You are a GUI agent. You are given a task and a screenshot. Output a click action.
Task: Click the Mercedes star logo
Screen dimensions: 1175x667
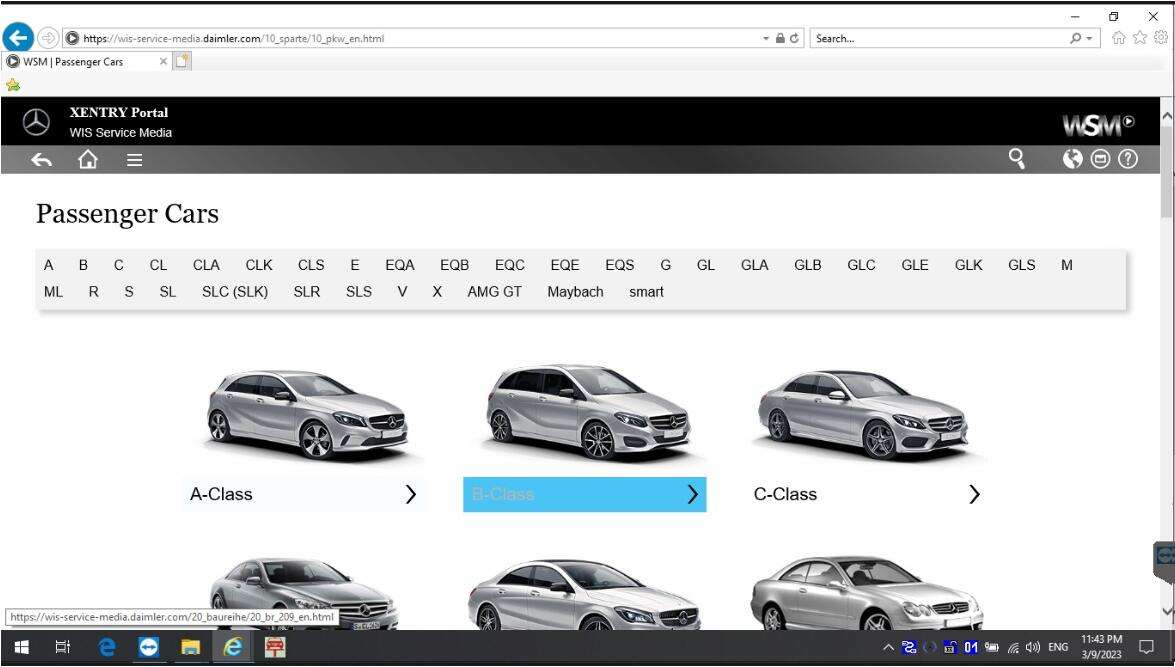36,122
